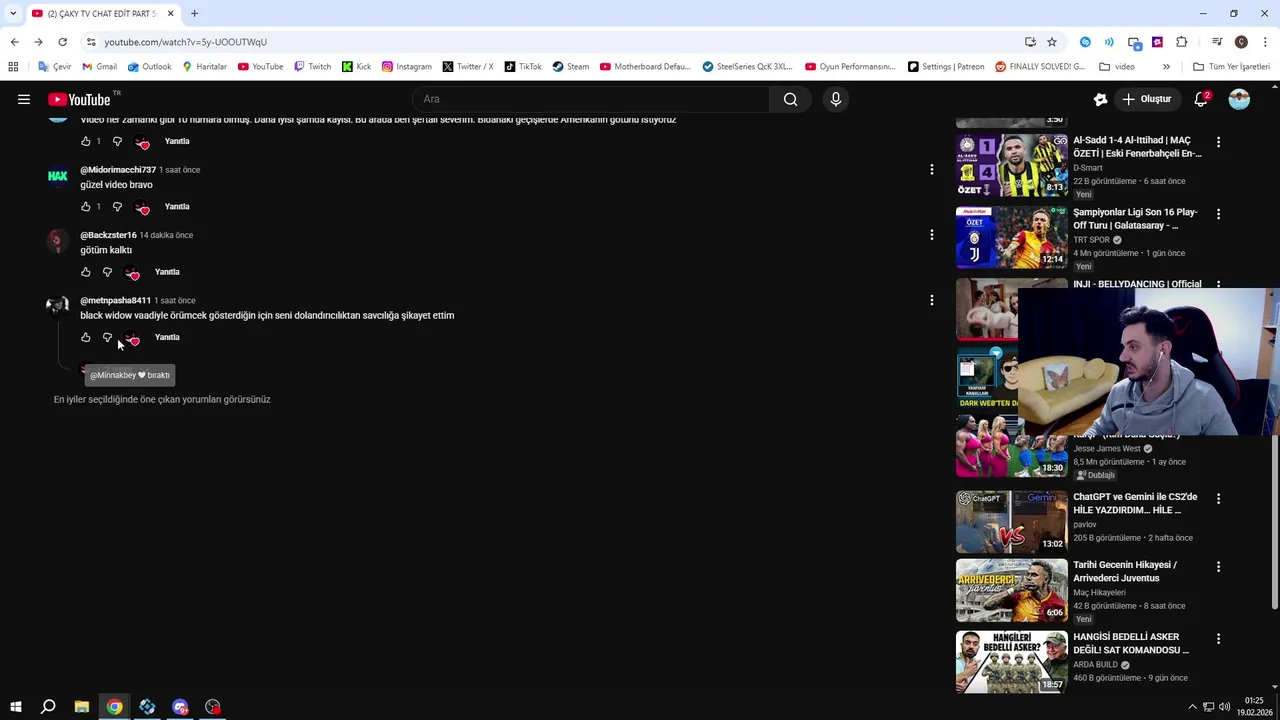Viewport: 1280px width, 720px height.
Task: Click the search magnifier button
Action: [790, 99]
